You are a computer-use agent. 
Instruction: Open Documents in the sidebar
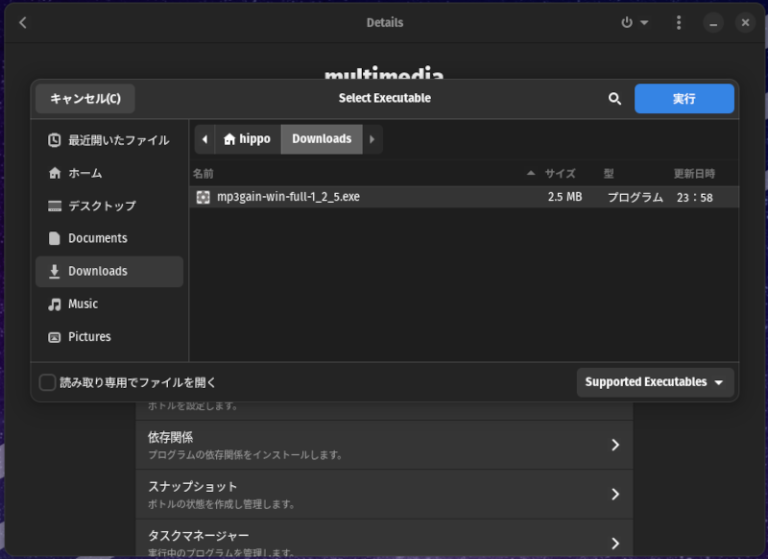pyautogui.click(x=109, y=238)
